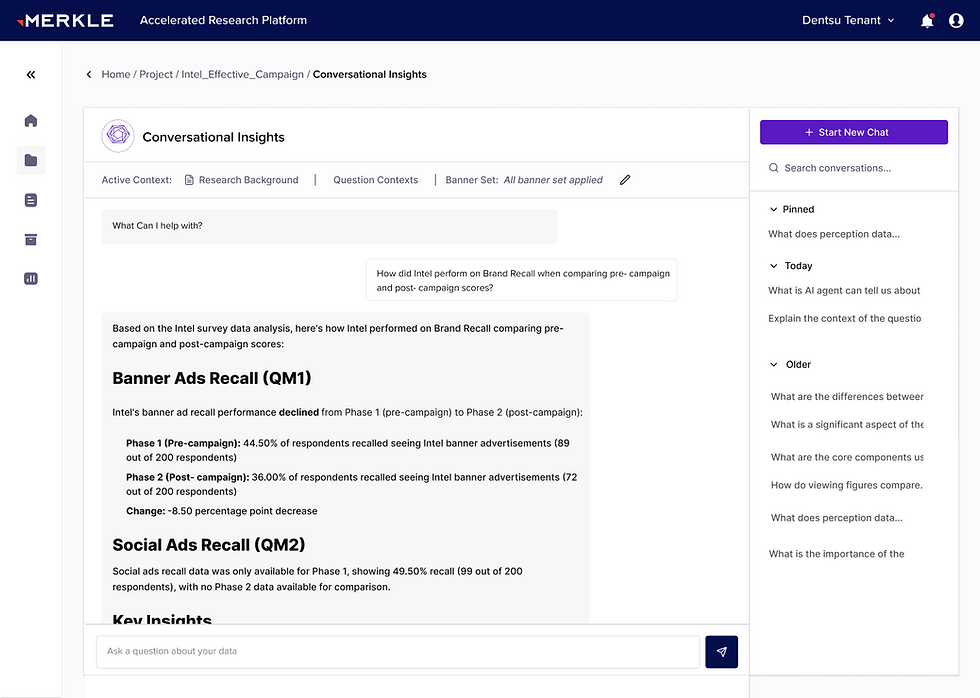Screen dimensions: 980x698
Task: Open chat Explain the context of the question
Action: tap(844, 319)
